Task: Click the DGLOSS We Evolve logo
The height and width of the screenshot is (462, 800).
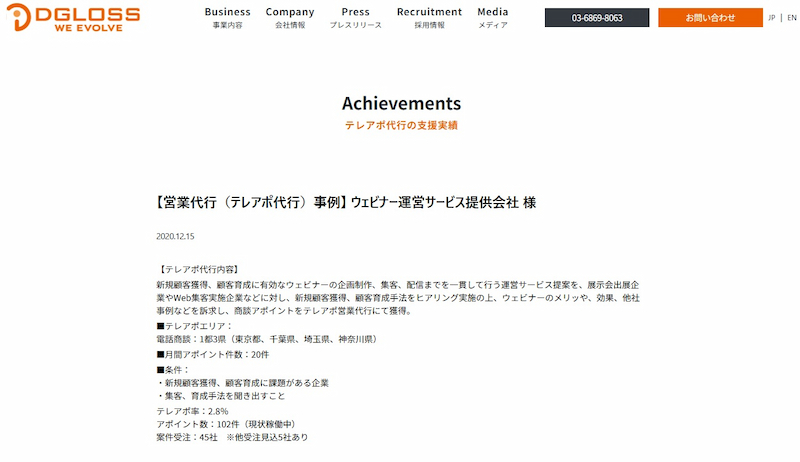Action: pyautogui.click(x=73, y=17)
